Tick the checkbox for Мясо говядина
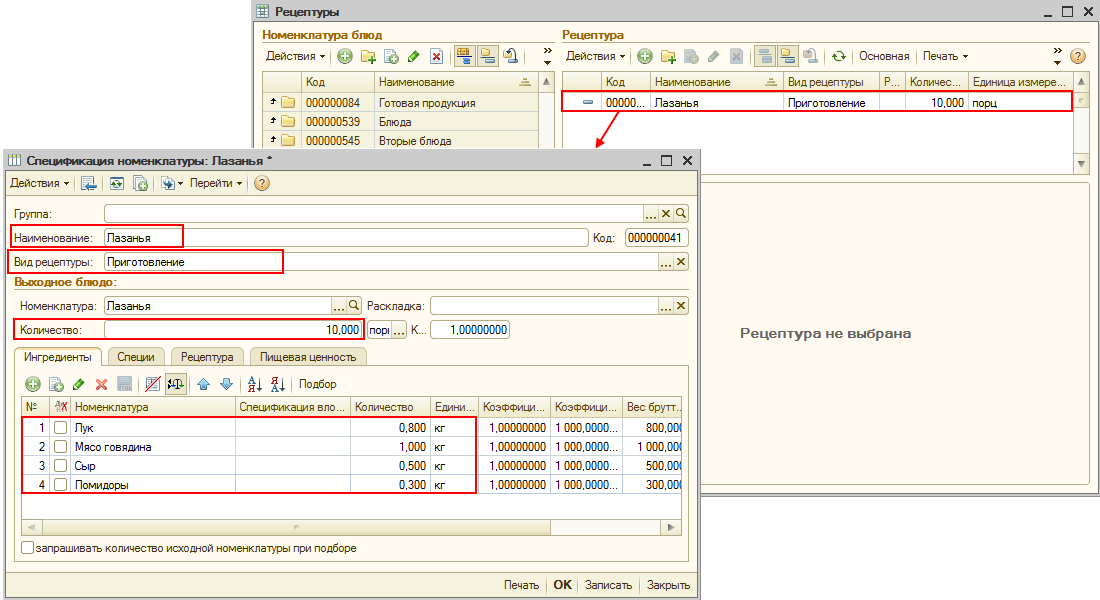The height and width of the screenshot is (600, 1100). coord(61,447)
